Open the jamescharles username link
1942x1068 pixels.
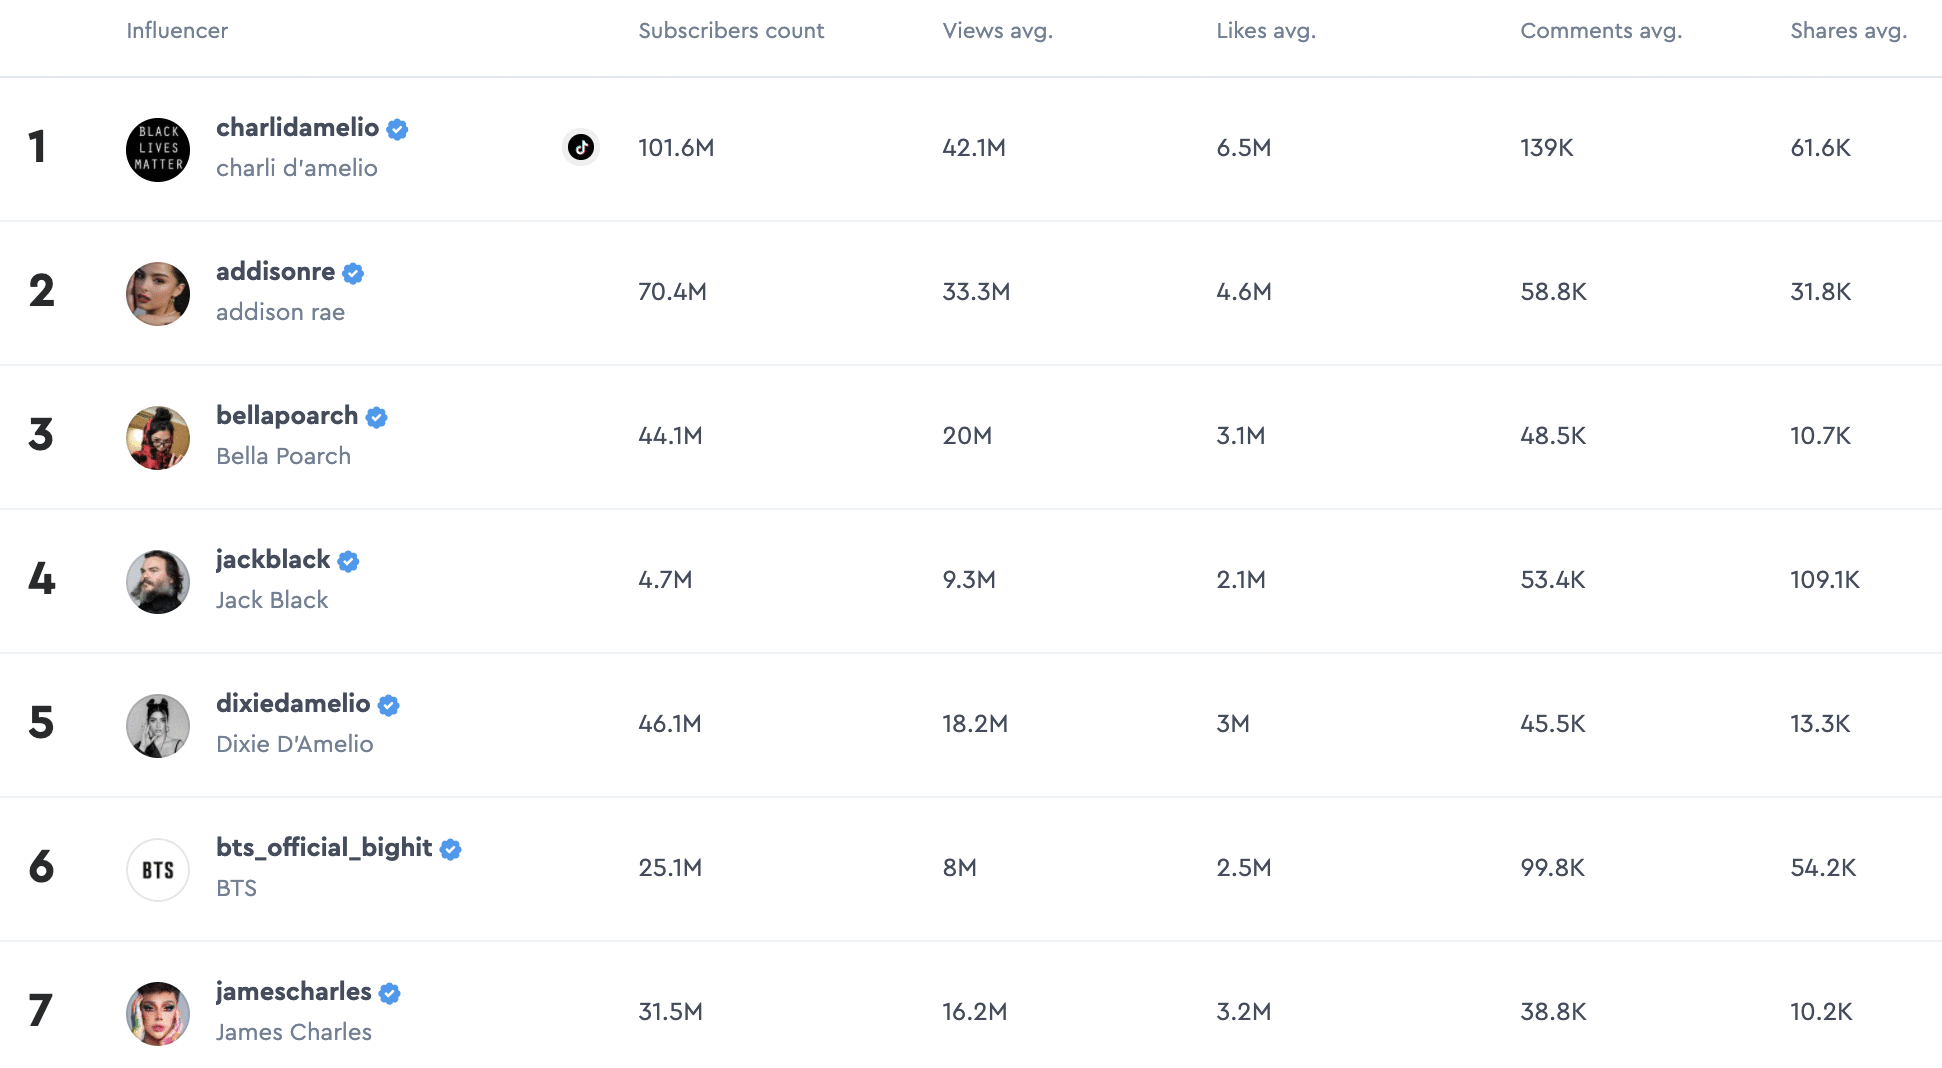coord(293,991)
